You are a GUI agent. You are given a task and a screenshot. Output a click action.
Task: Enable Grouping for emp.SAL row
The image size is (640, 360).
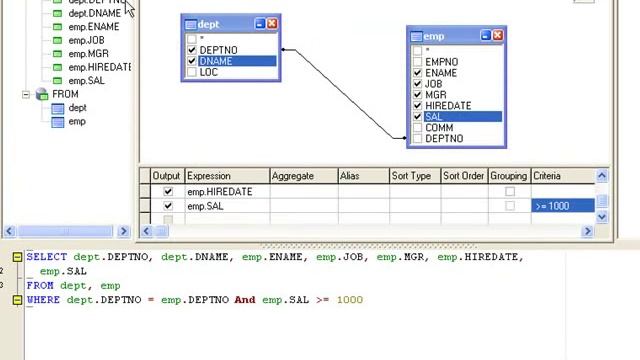[509, 206]
